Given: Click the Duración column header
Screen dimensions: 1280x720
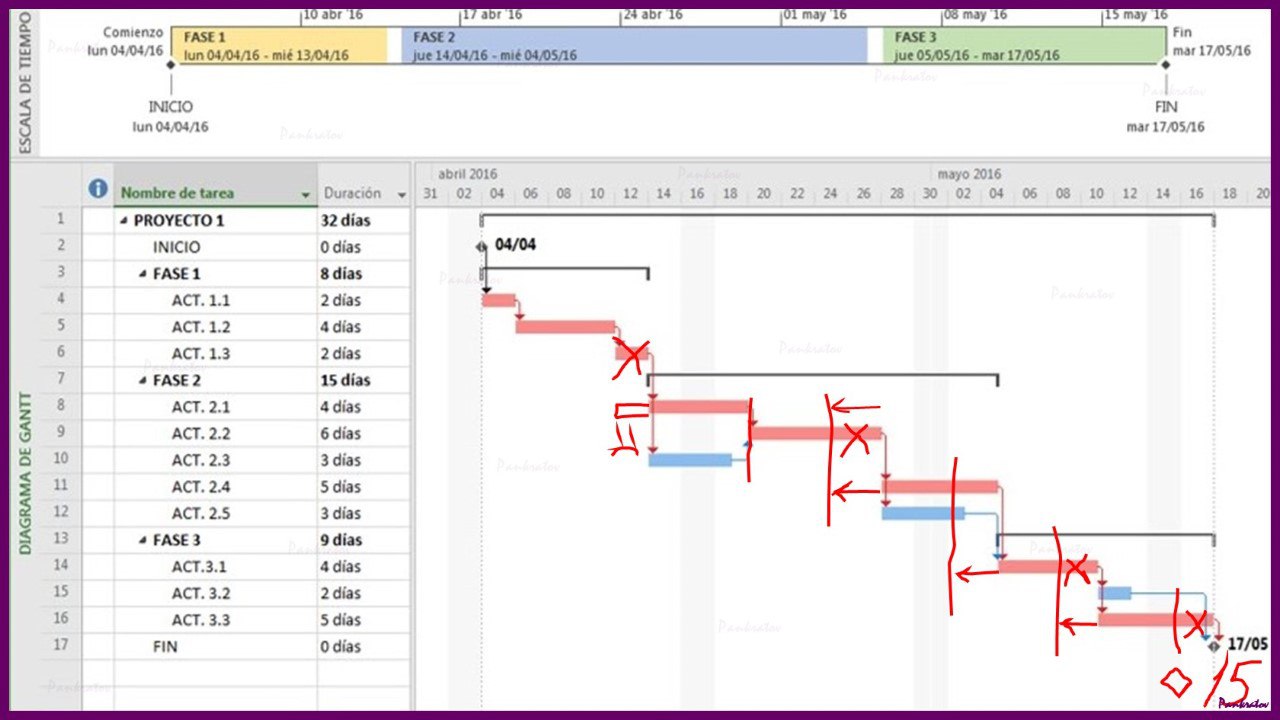Looking at the screenshot, I should [x=364, y=194].
